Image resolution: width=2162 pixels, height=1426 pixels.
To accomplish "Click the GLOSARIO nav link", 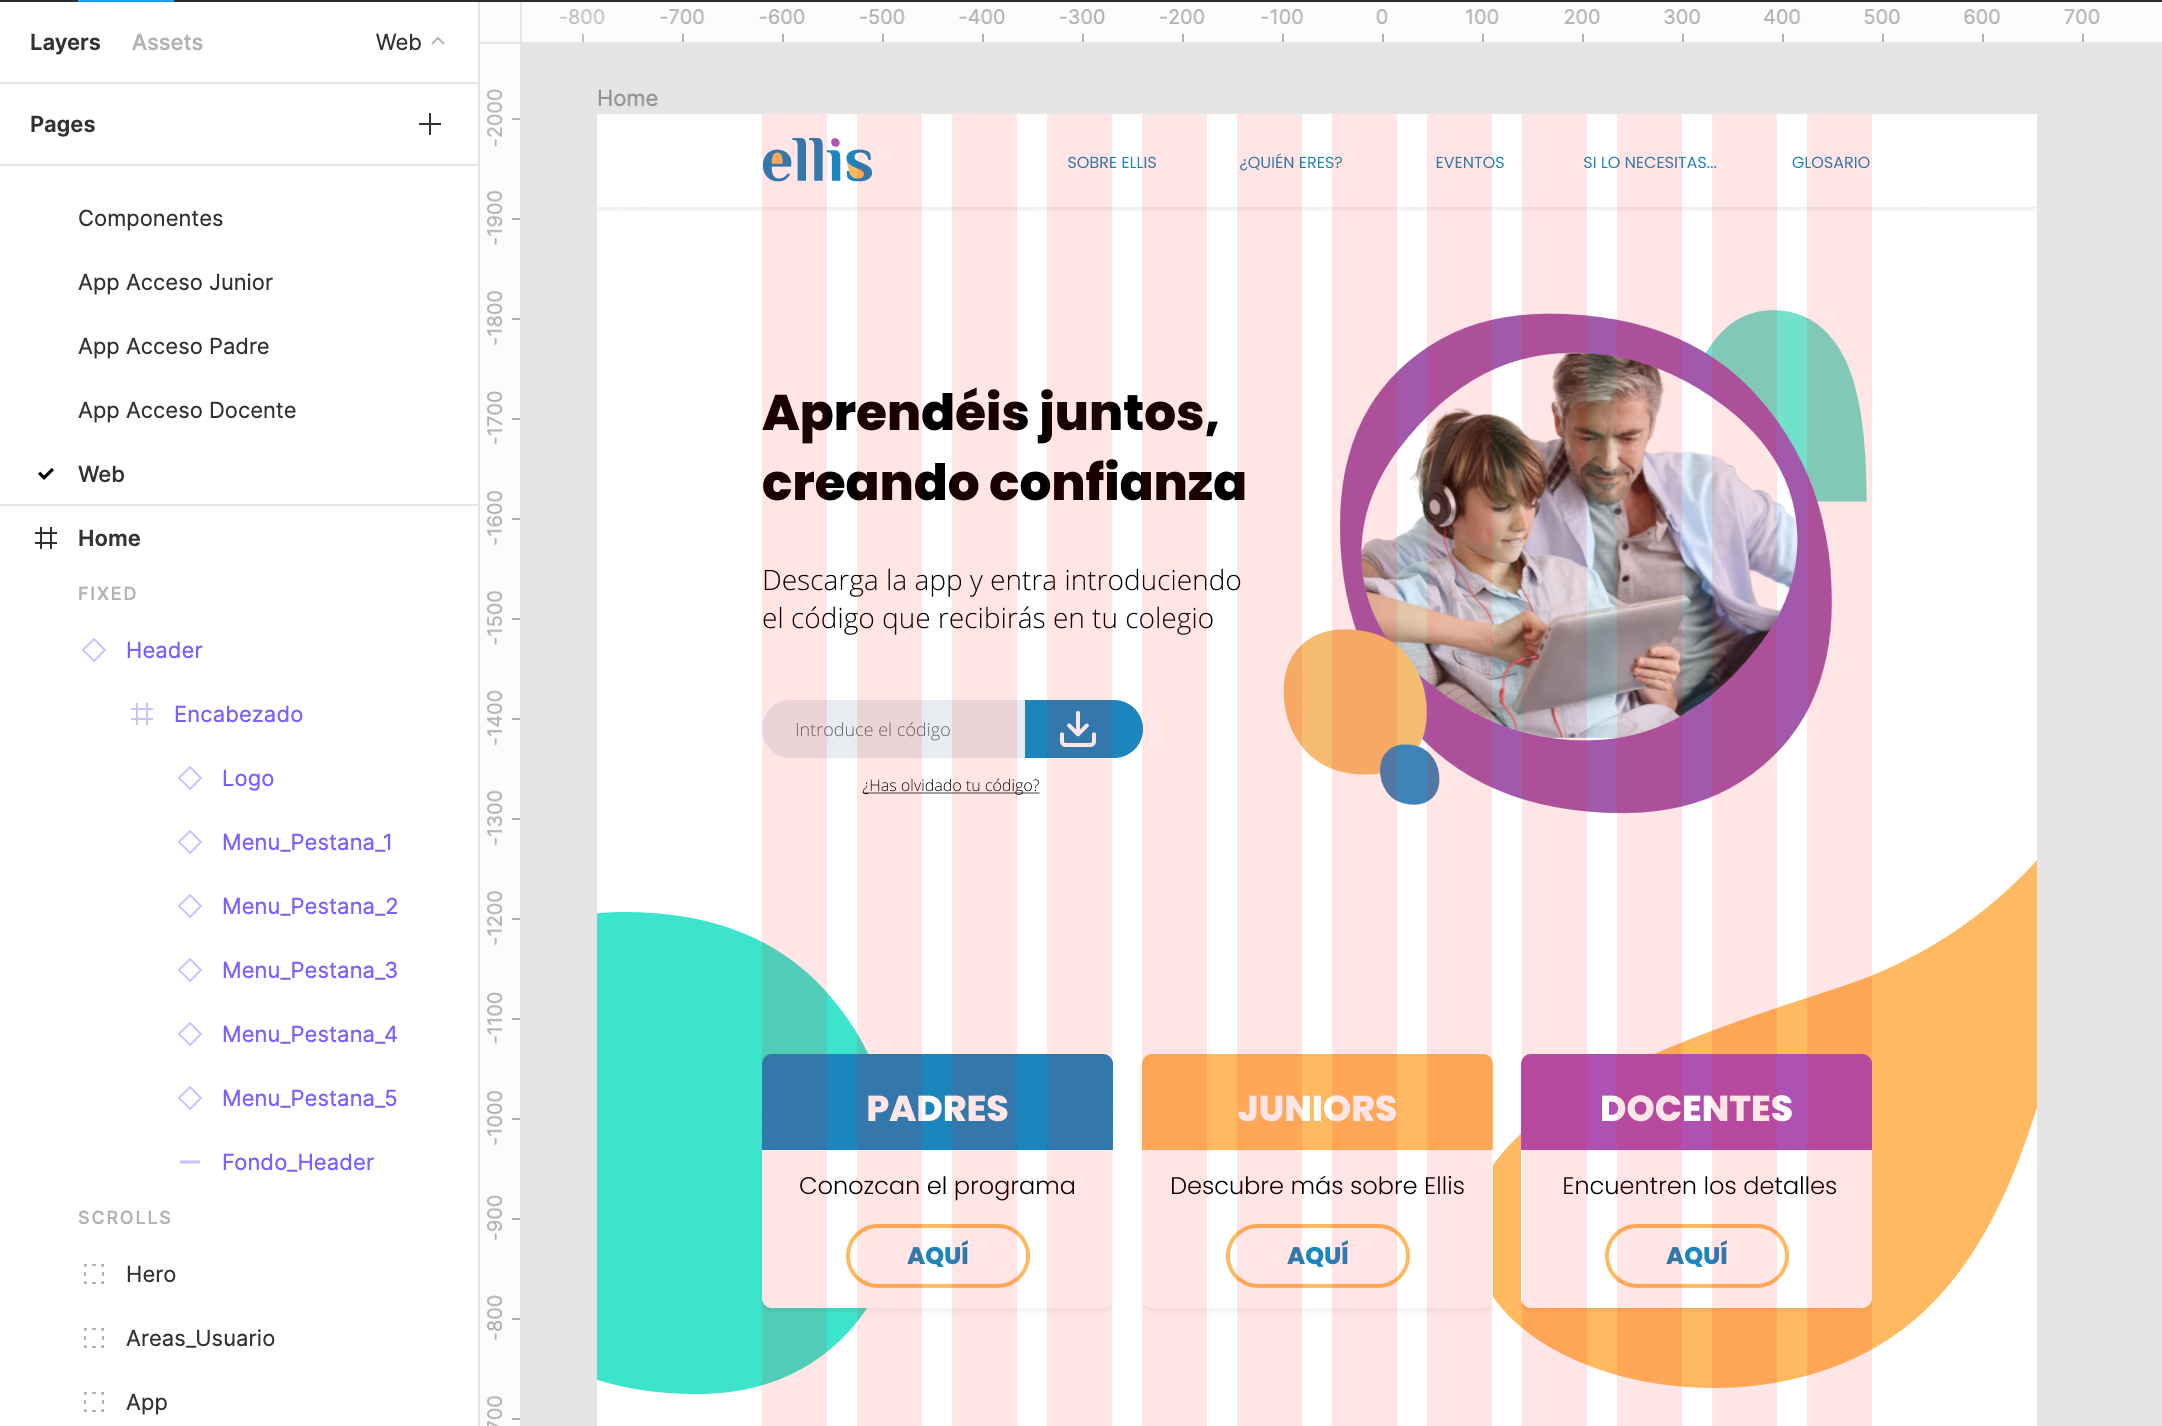I will [x=1830, y=162].
